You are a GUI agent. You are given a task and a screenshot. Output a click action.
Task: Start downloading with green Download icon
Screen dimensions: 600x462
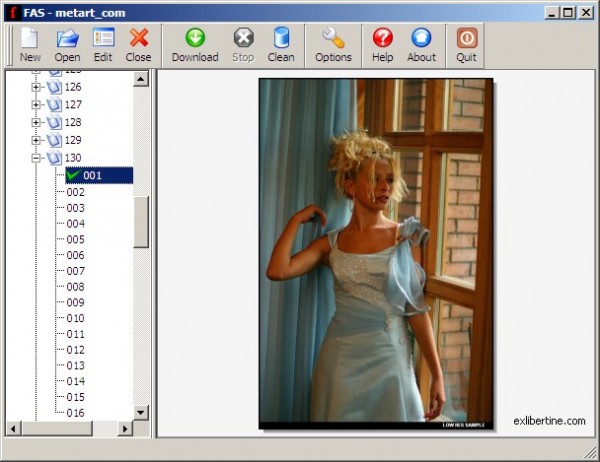coord(195,38)
